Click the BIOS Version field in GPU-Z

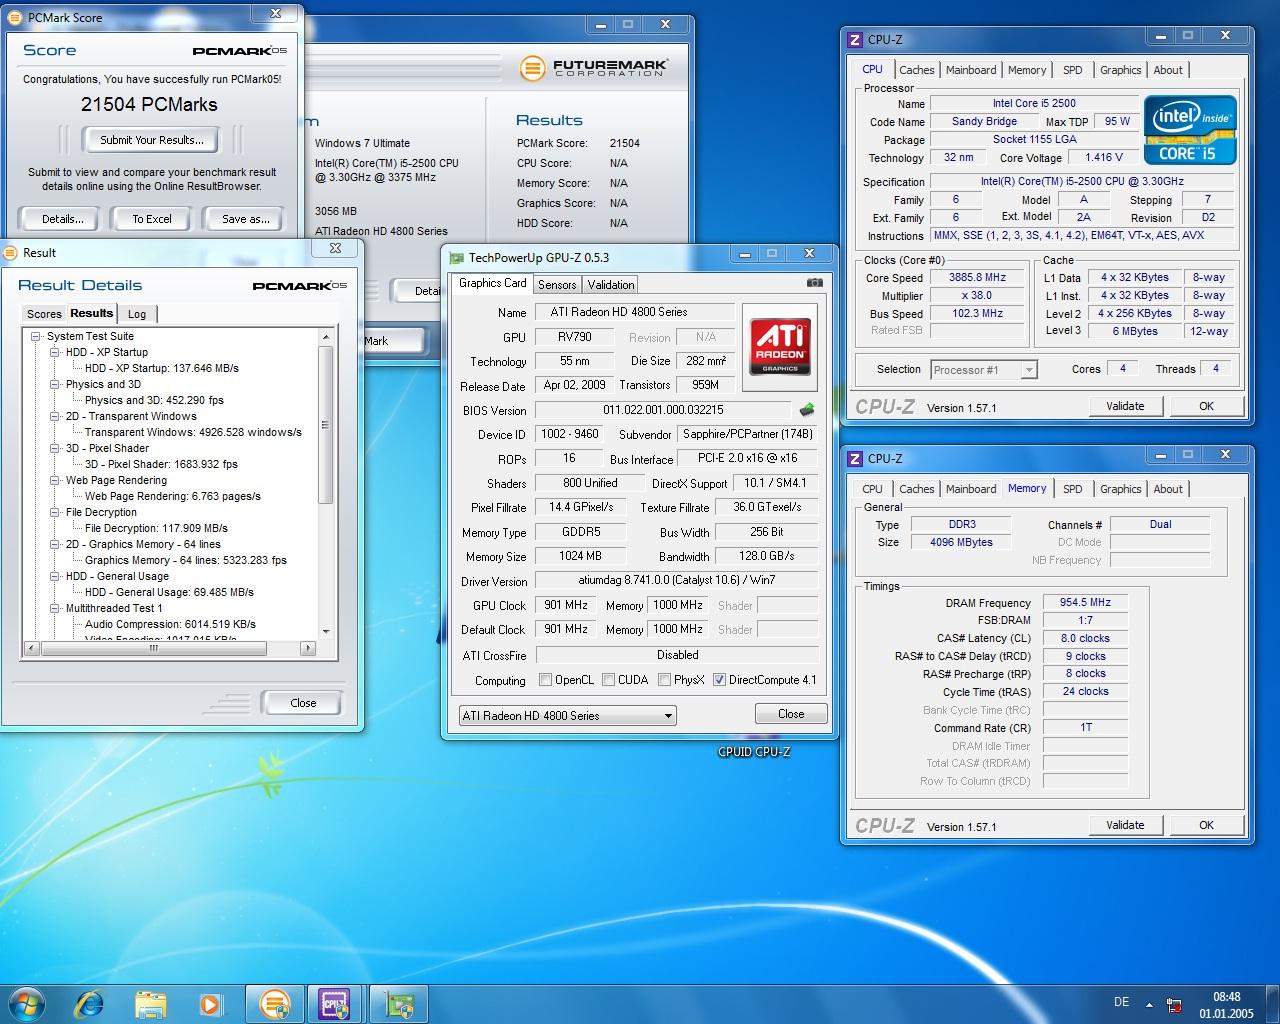tap(663, 410)
